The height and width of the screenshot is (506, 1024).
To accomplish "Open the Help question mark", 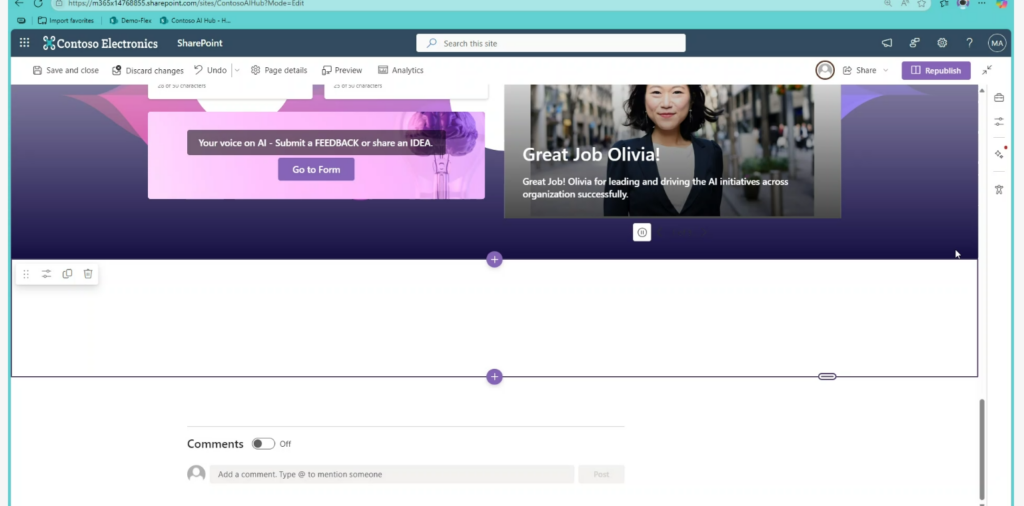I will tap(969, 43).
